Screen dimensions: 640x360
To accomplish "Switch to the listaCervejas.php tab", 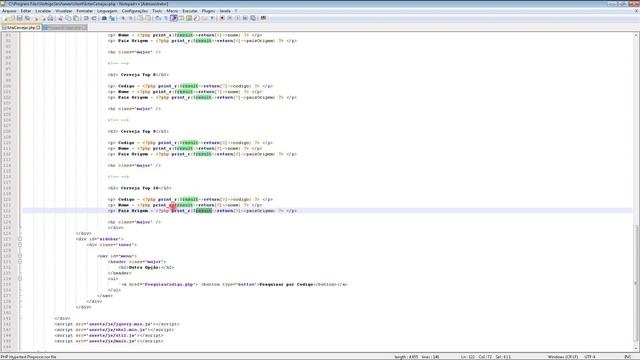I will [20, 28].
